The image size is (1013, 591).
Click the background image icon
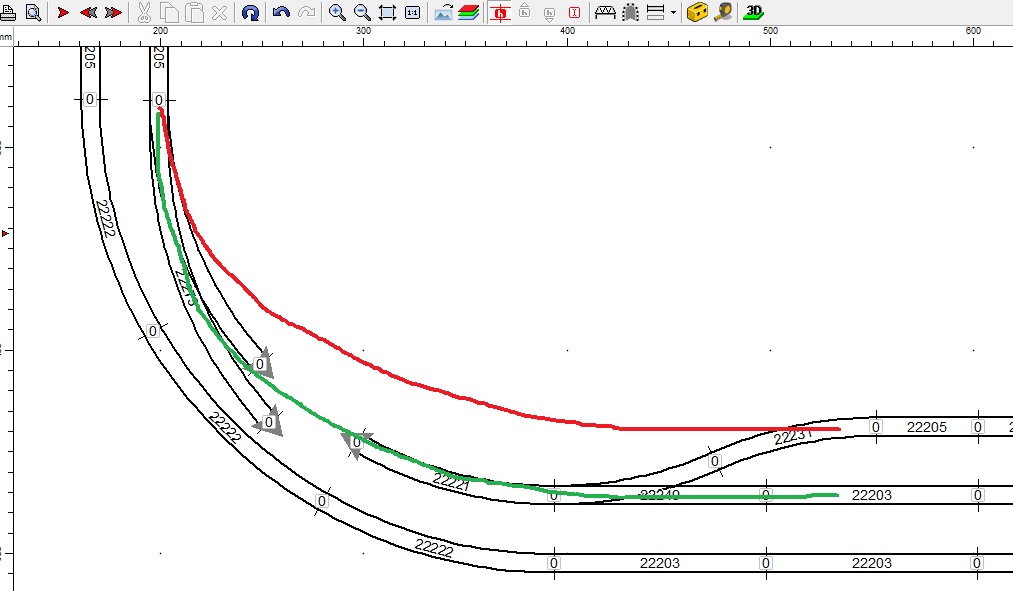coord(443,12)
